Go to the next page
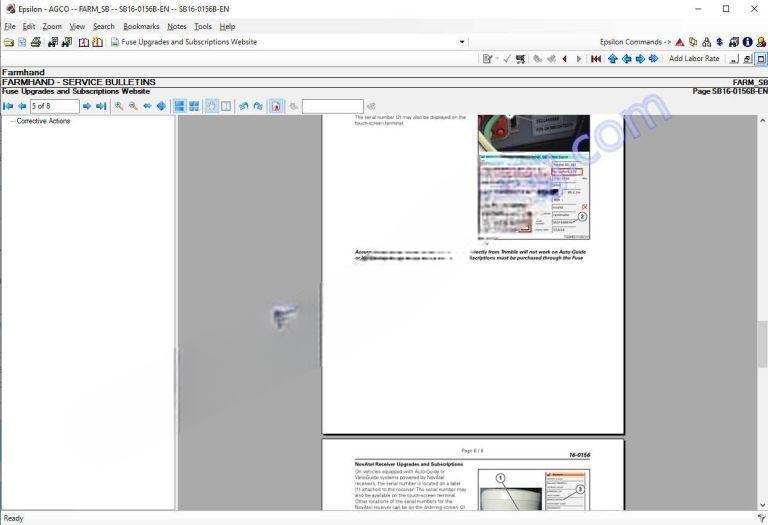 point(87,106)
